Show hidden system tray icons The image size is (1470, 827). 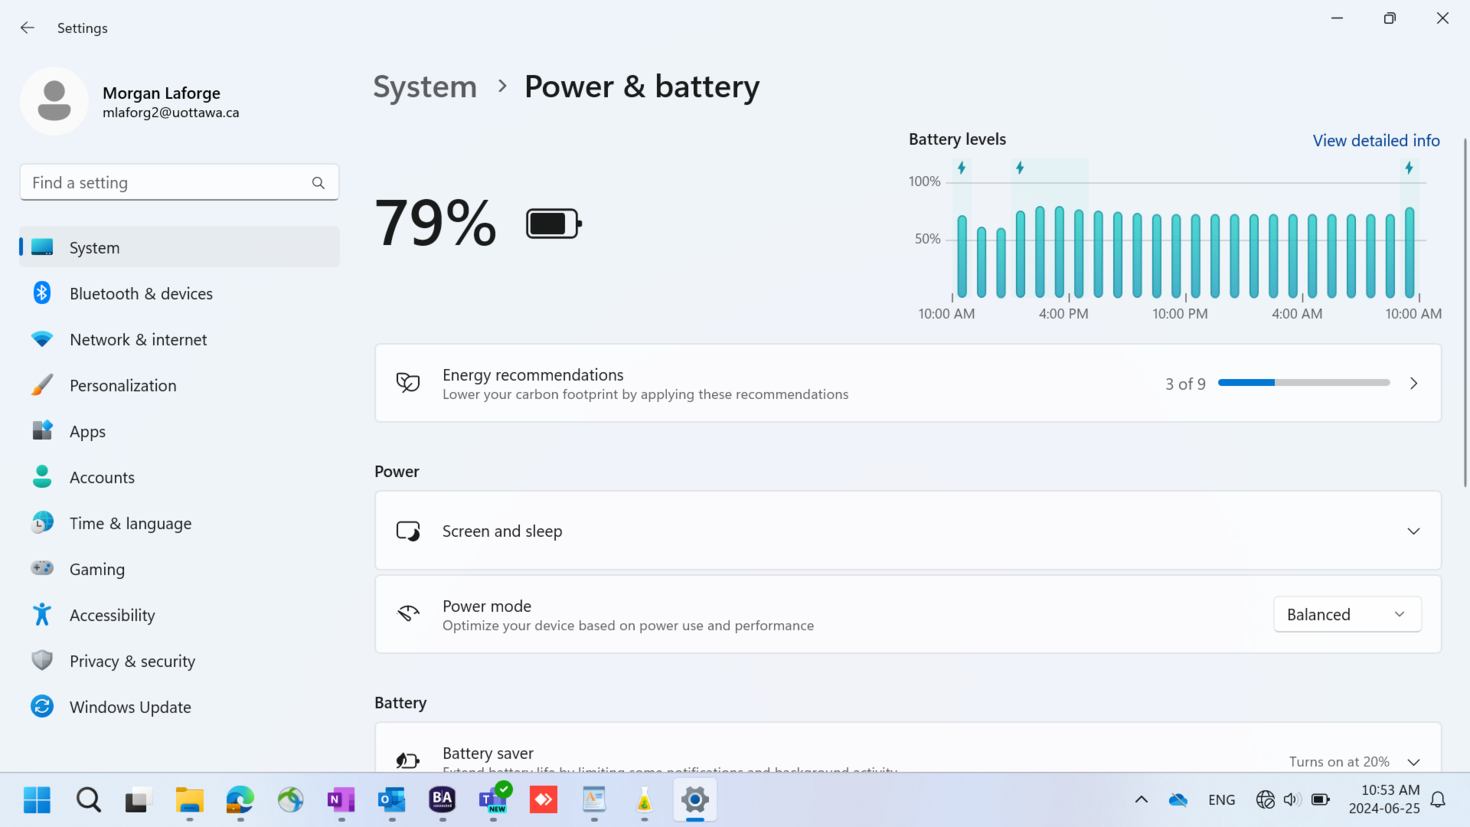click(x=1140, y=800)
